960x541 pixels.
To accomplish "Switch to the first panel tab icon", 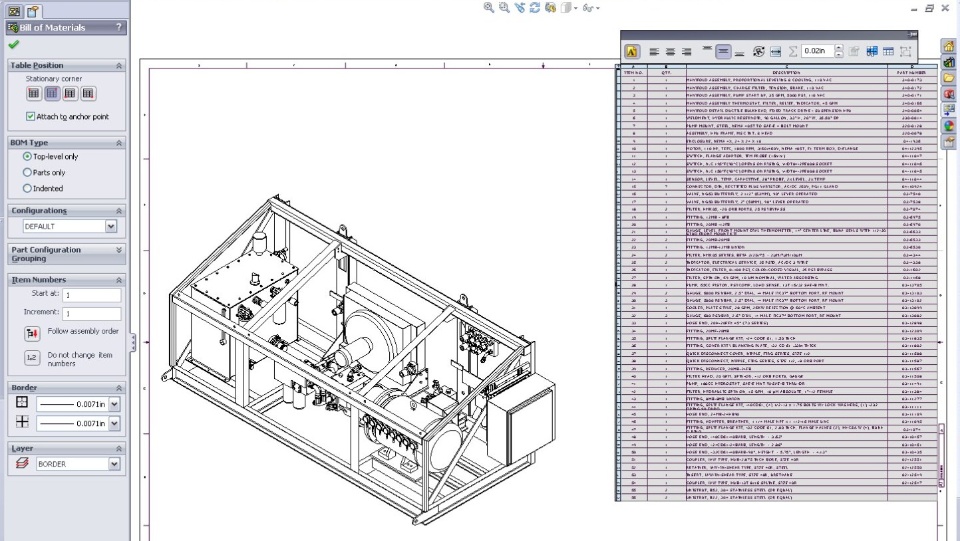I will coord(13,10).
